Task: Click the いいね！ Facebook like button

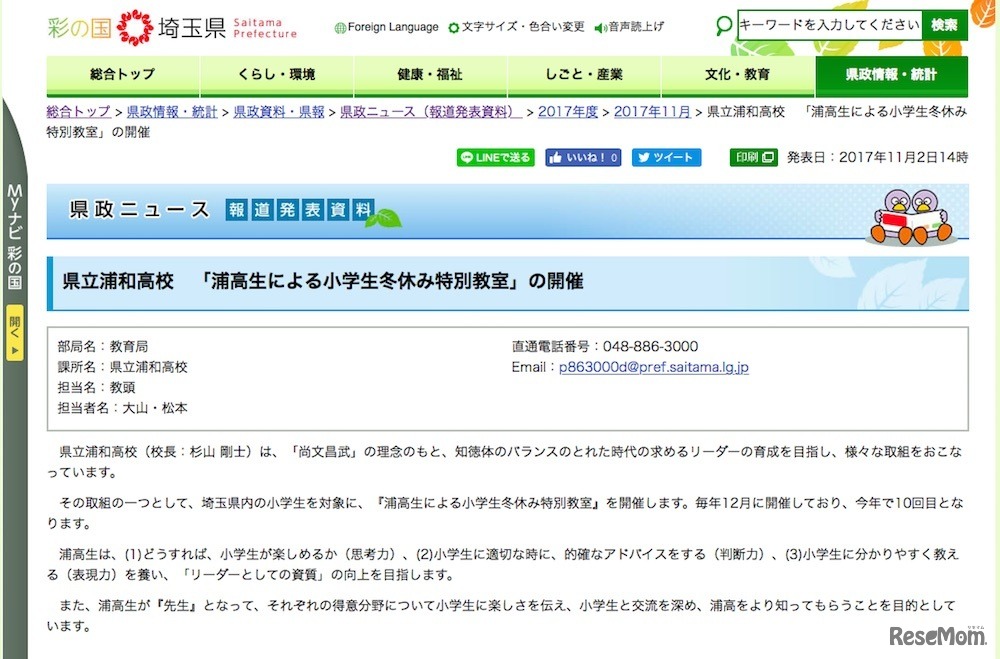Action: 582,157
